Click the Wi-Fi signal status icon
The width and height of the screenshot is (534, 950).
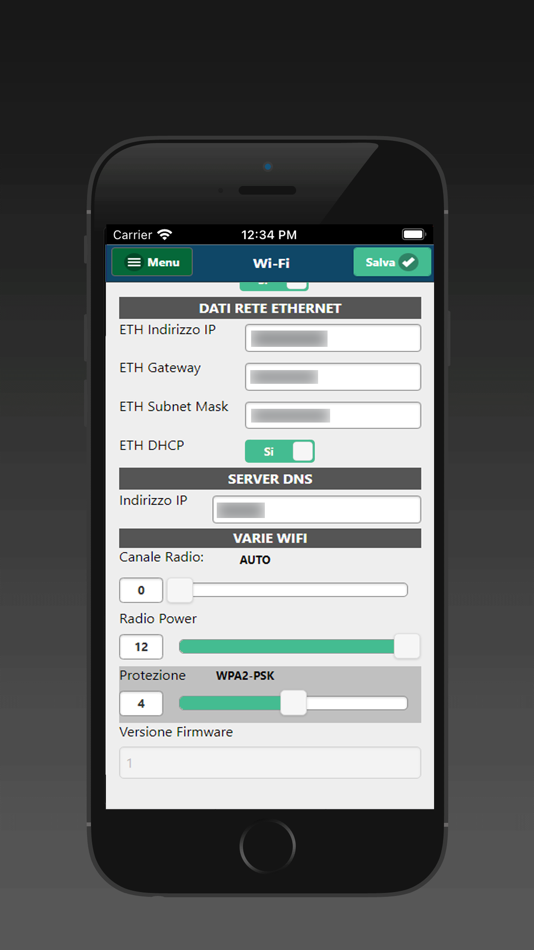(164, 234)
